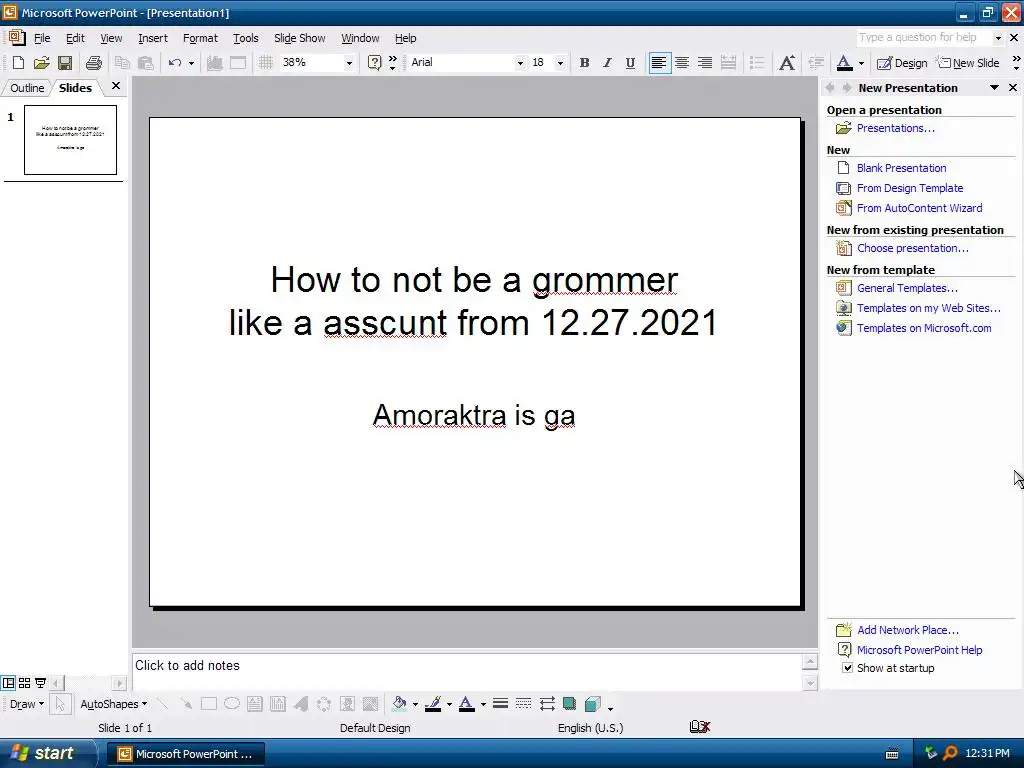The image size is (1024, 768).
Task: Switch to Slide Sorter View icon
Action: 24,683
